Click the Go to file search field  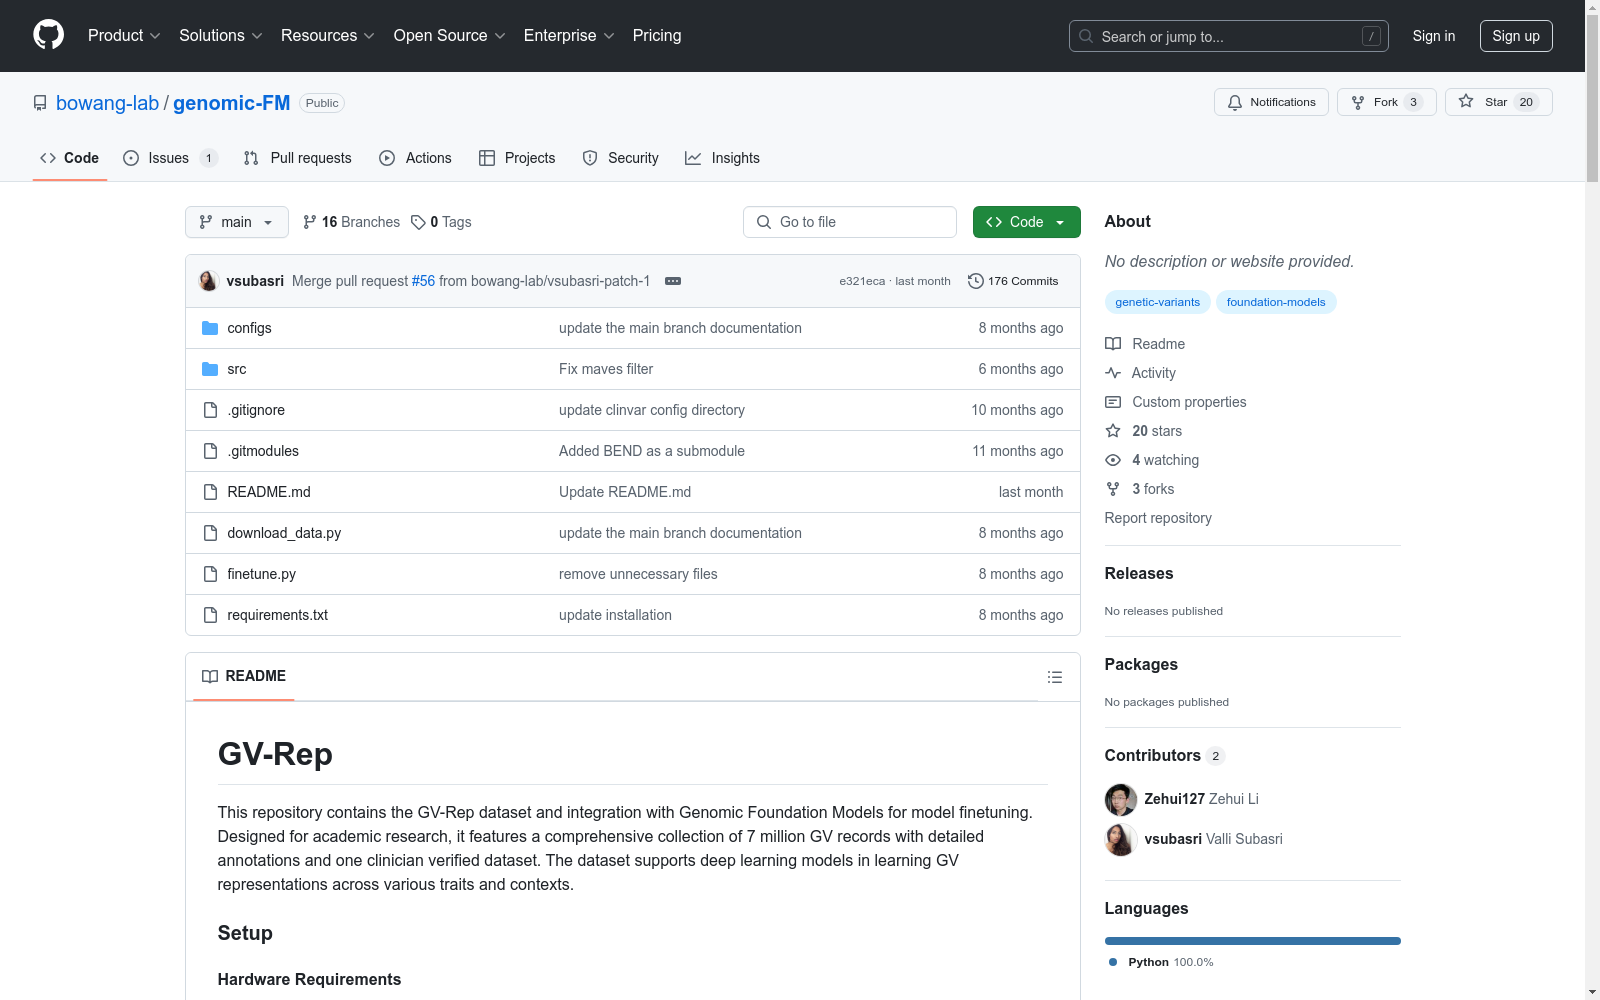[x=850, y=222]
